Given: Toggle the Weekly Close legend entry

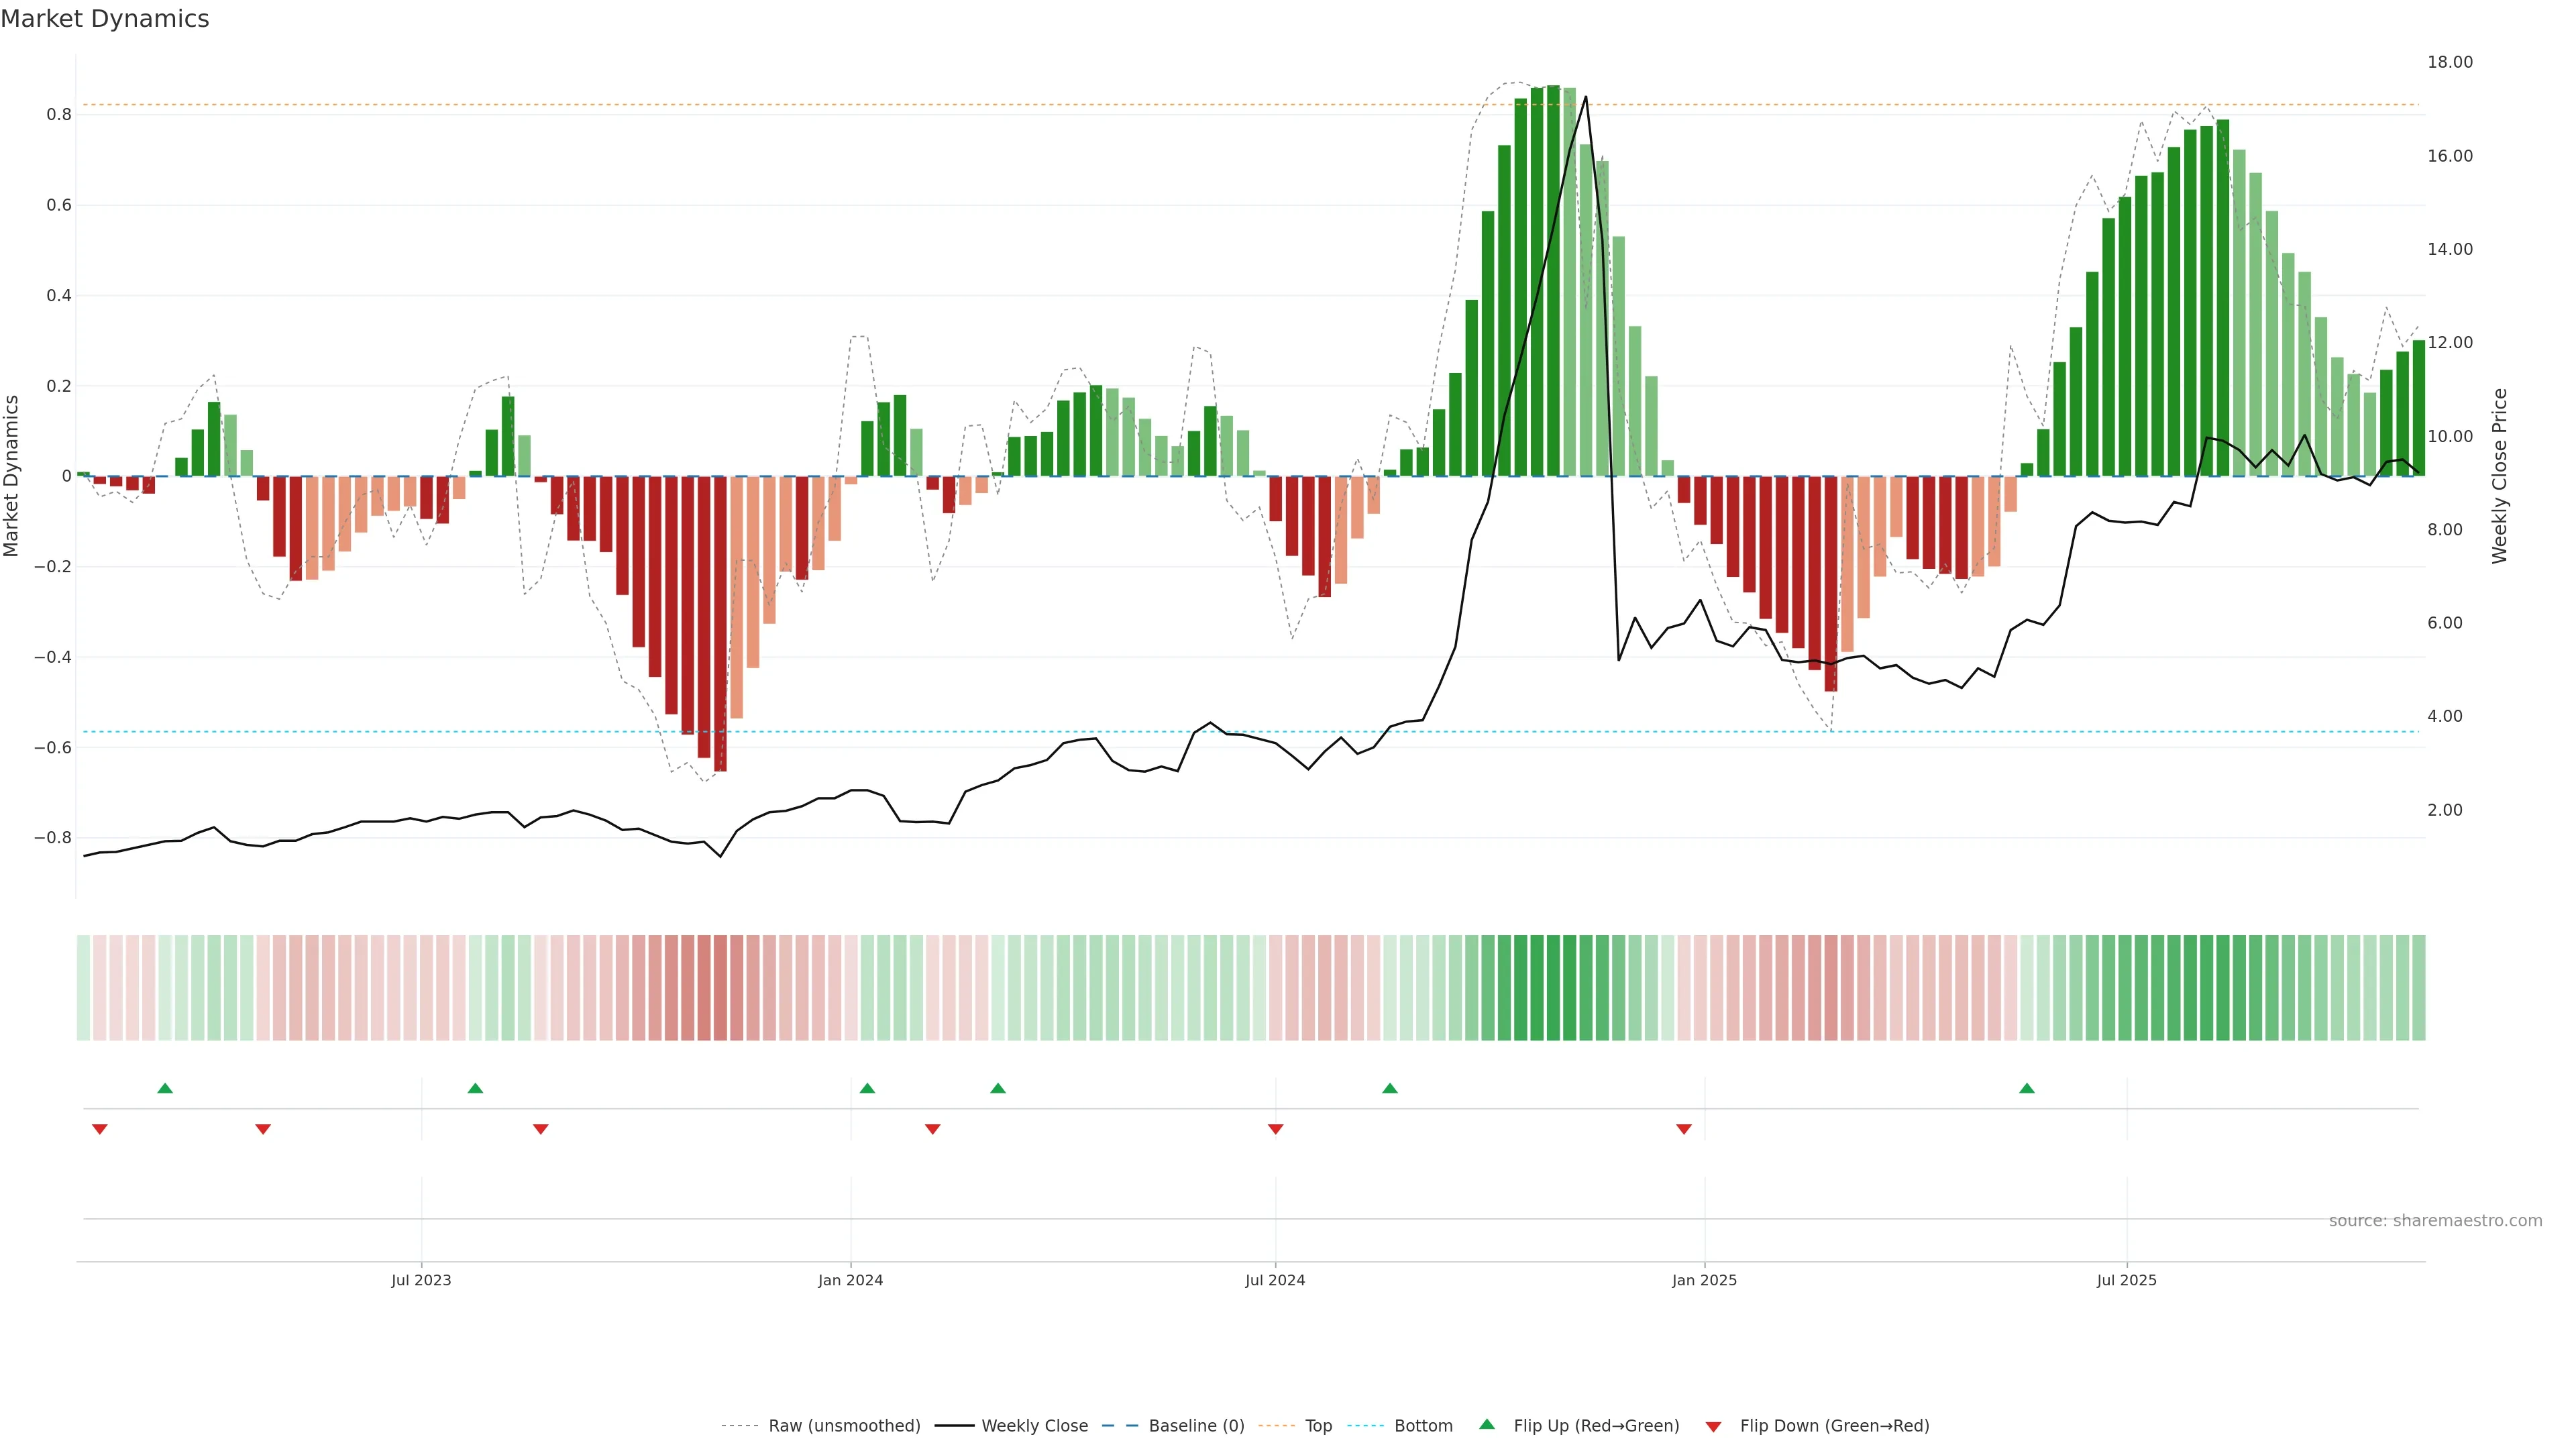Looking at the screenshot, I should click(x=1034, y=1426).
